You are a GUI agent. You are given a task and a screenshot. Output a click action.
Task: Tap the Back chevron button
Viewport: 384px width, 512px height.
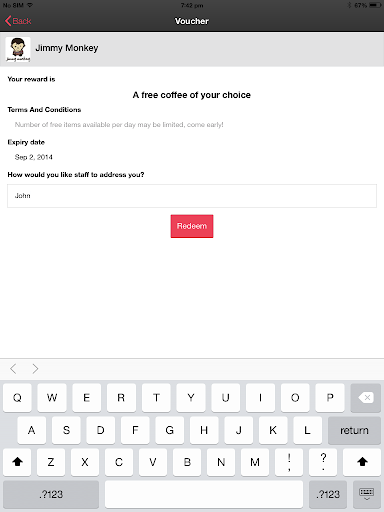tap(18, 21)
